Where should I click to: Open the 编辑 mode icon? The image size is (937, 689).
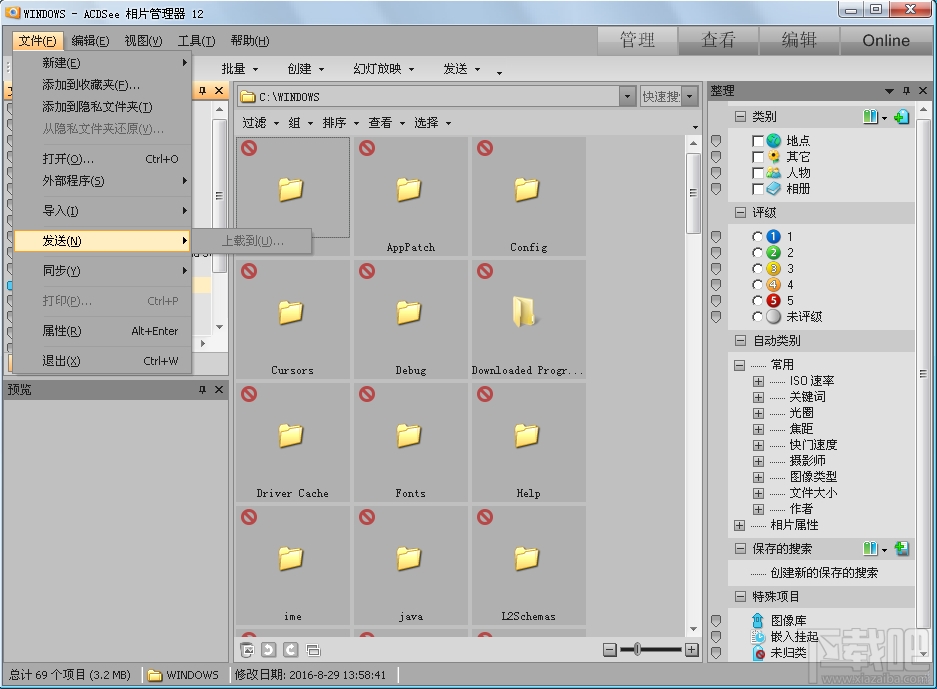point(800,40)
